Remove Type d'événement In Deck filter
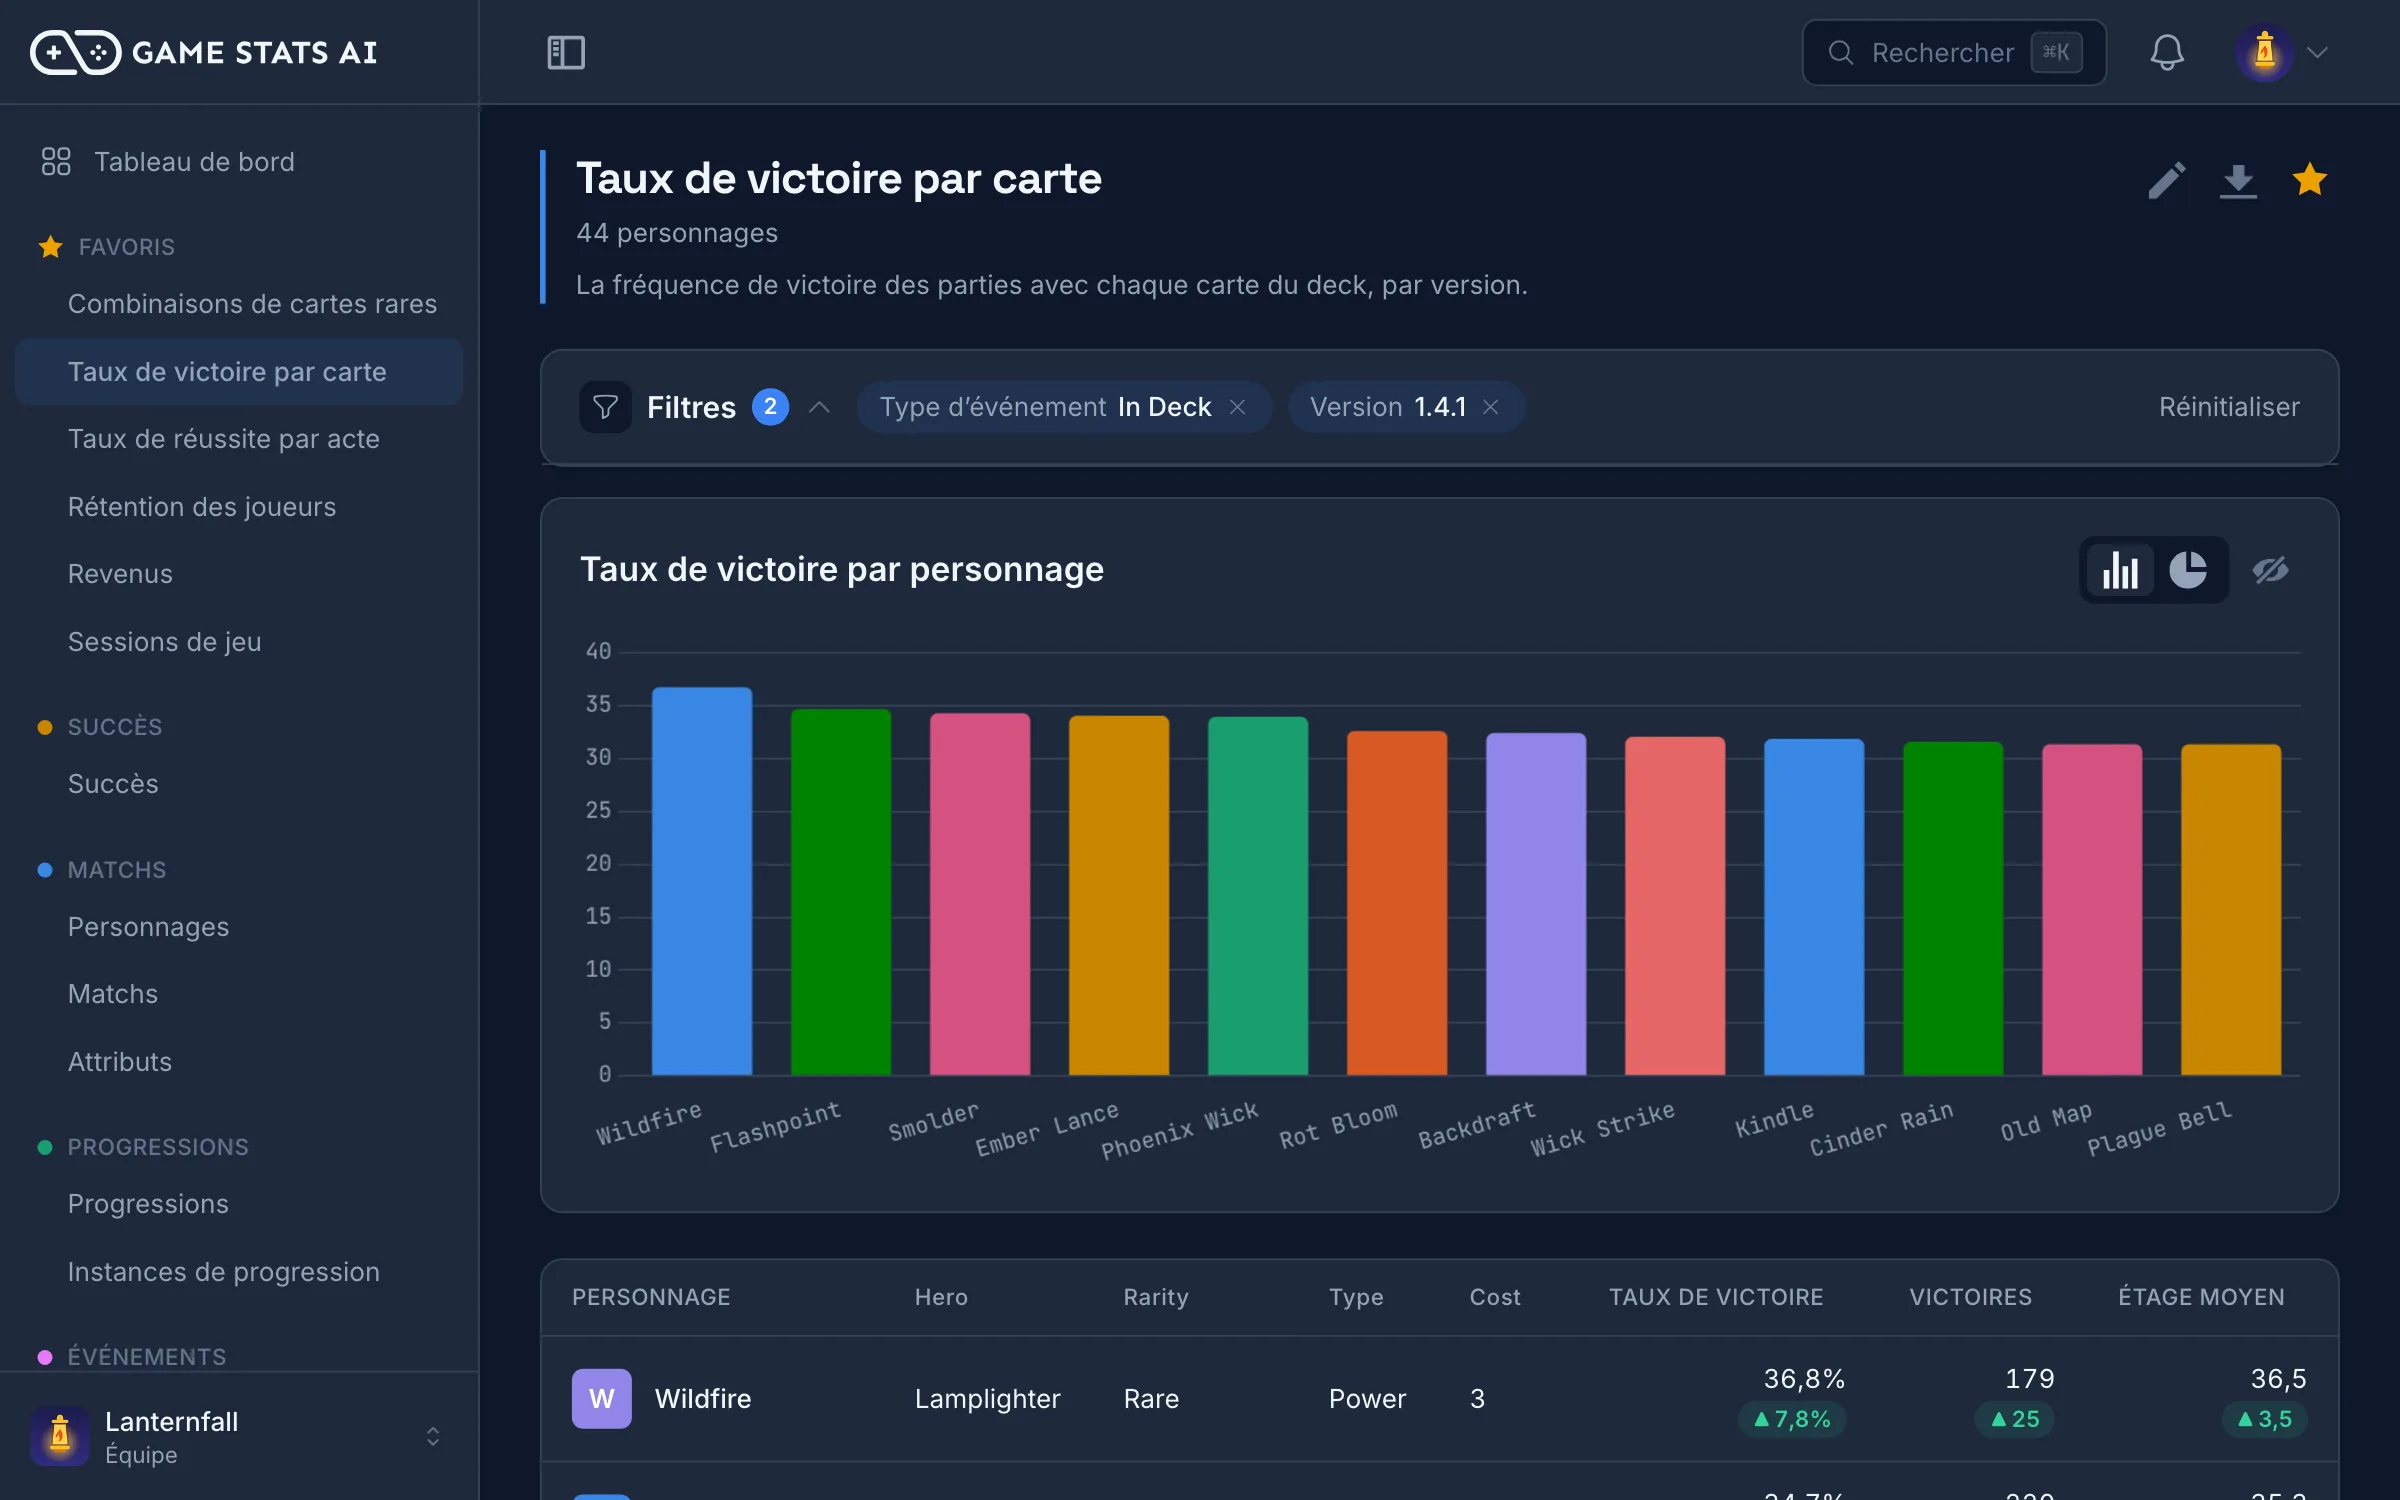 (1237, 407)
